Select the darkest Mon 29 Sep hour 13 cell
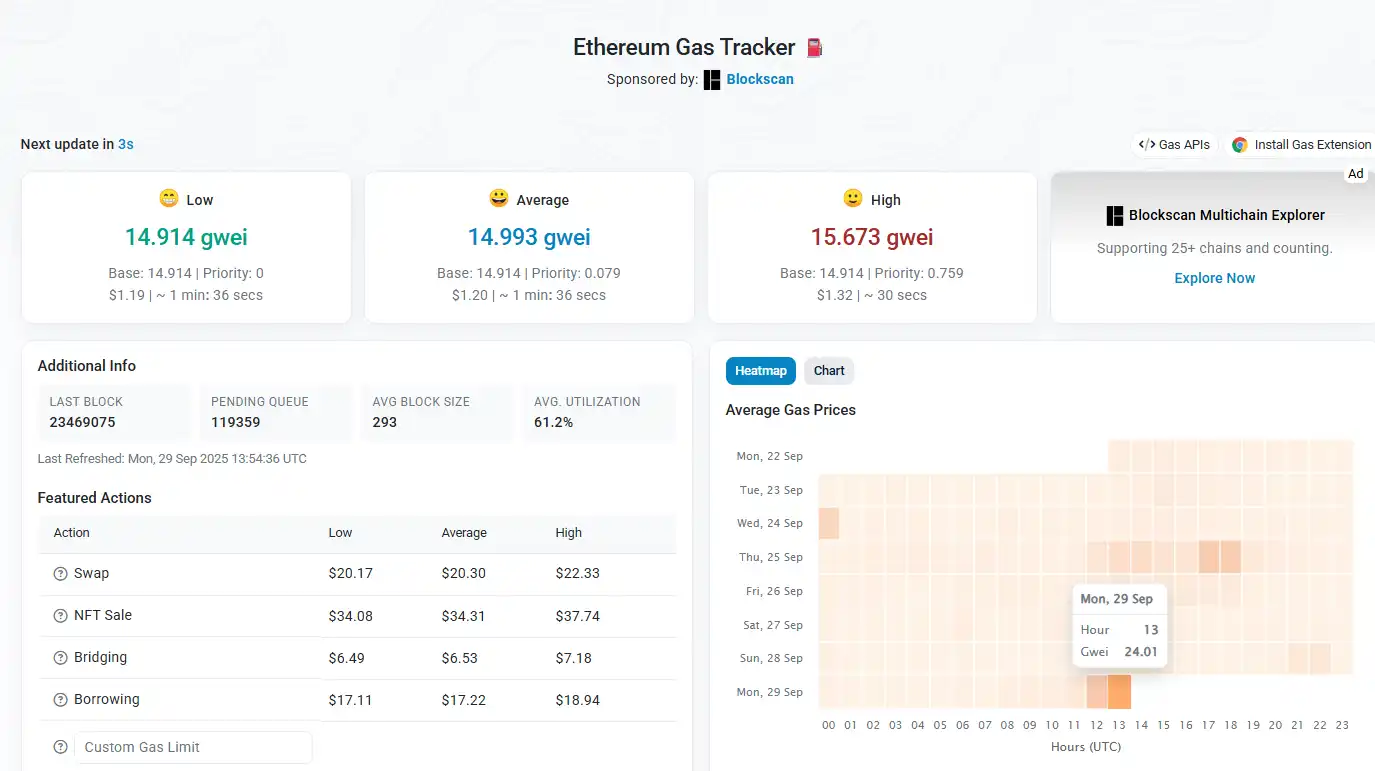1375x771 pixels. pos(1119,692)
